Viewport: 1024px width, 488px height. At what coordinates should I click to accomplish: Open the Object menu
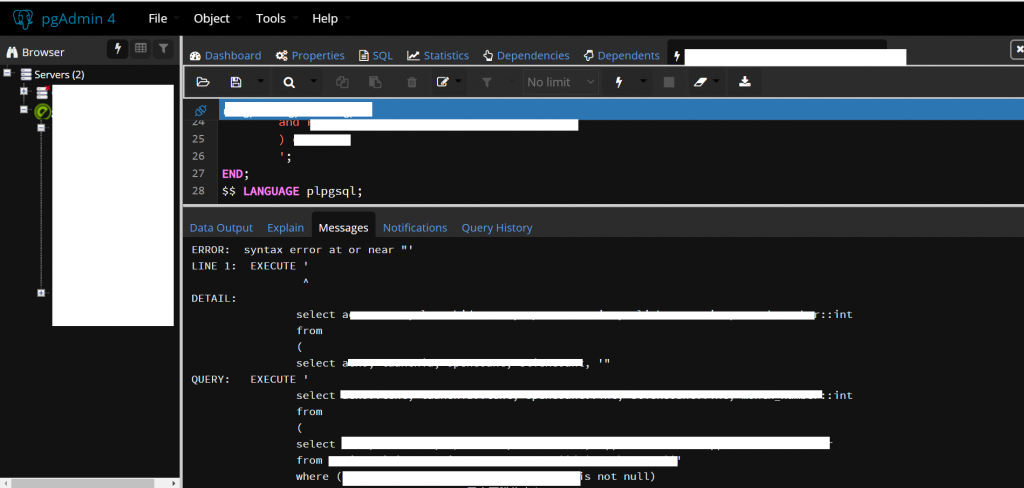[x=212, y=18]
